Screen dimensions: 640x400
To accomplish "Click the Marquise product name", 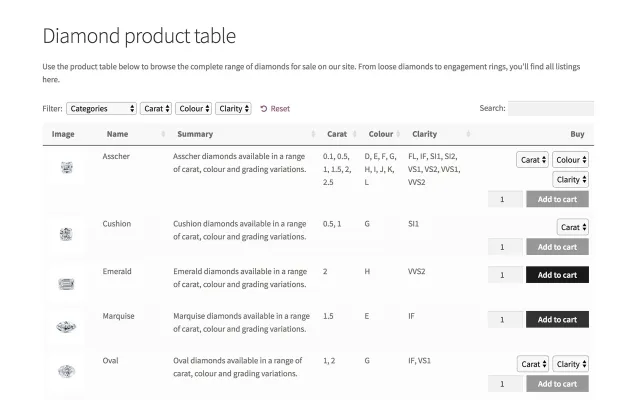I will (x=118, y=316).
